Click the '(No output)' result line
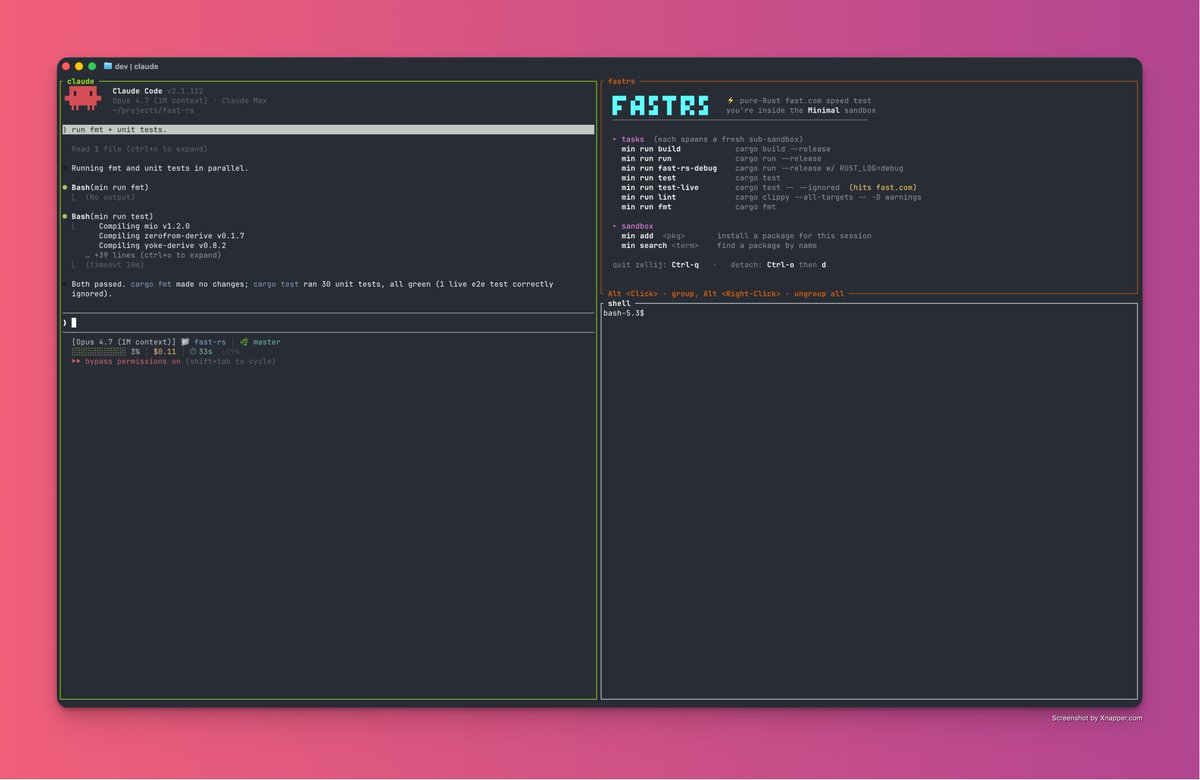The image size is (1200, 780). [110, 197]
